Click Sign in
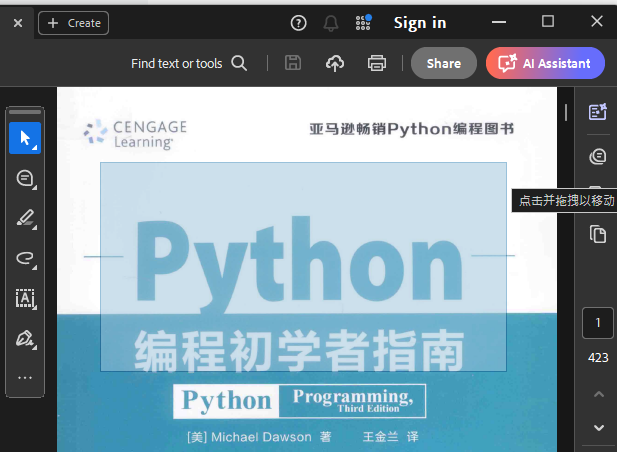617x452 pixels. coord(420,23)
